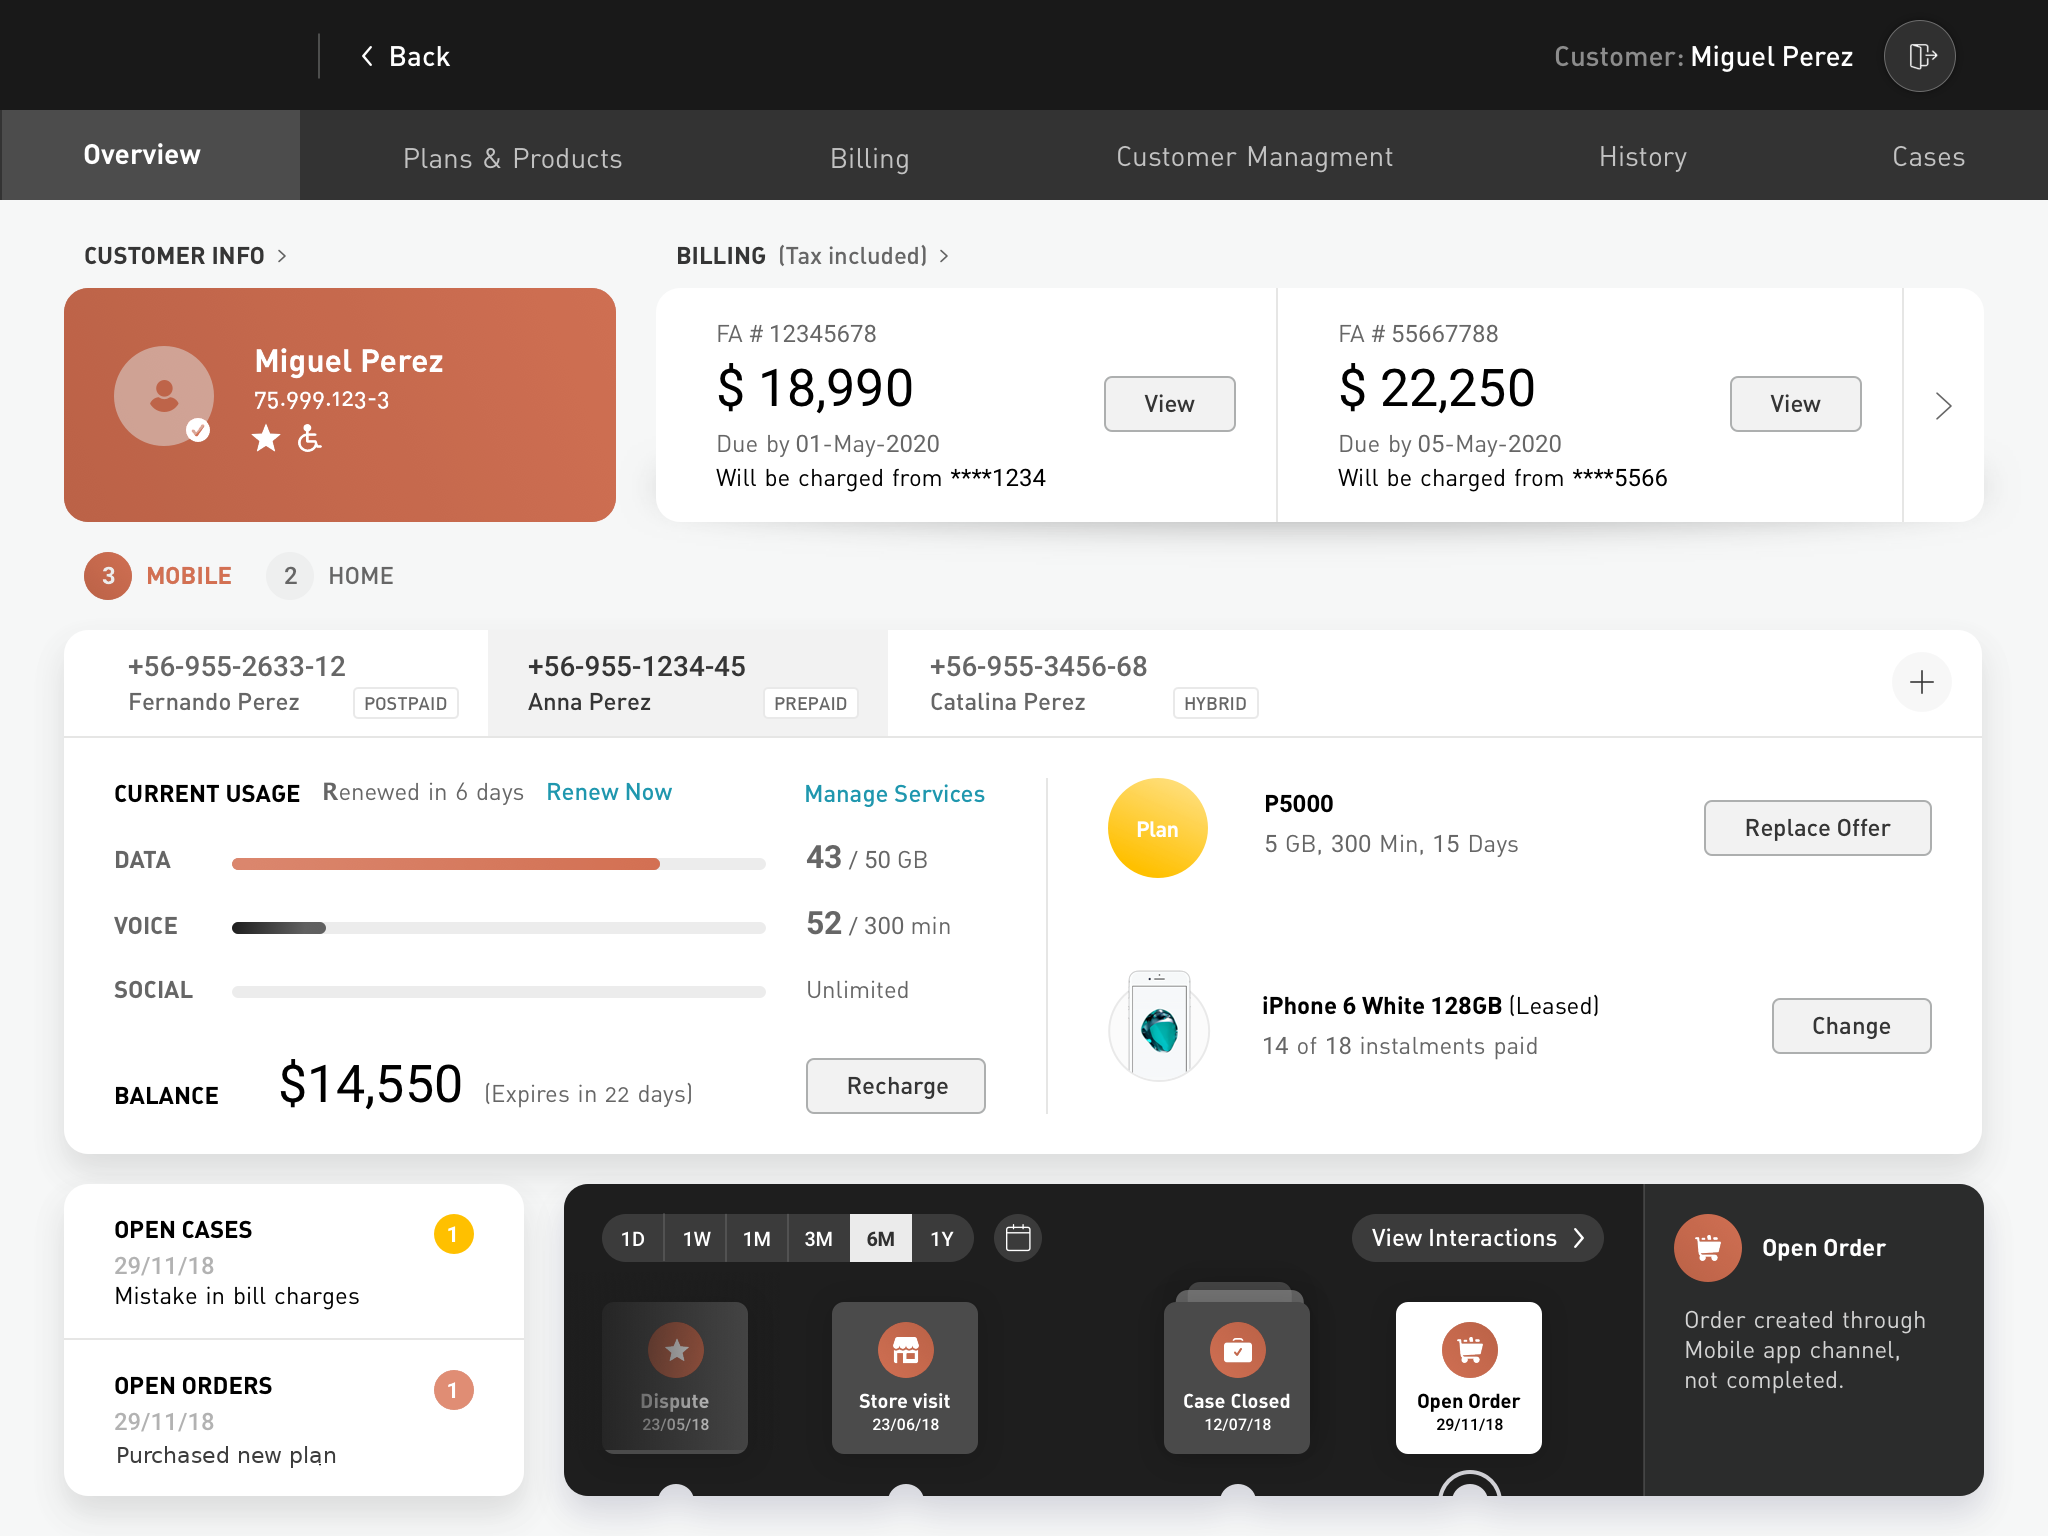Select Anna Perez's prepaid line
2048x1536 pixels.
[x=688, y=684]
